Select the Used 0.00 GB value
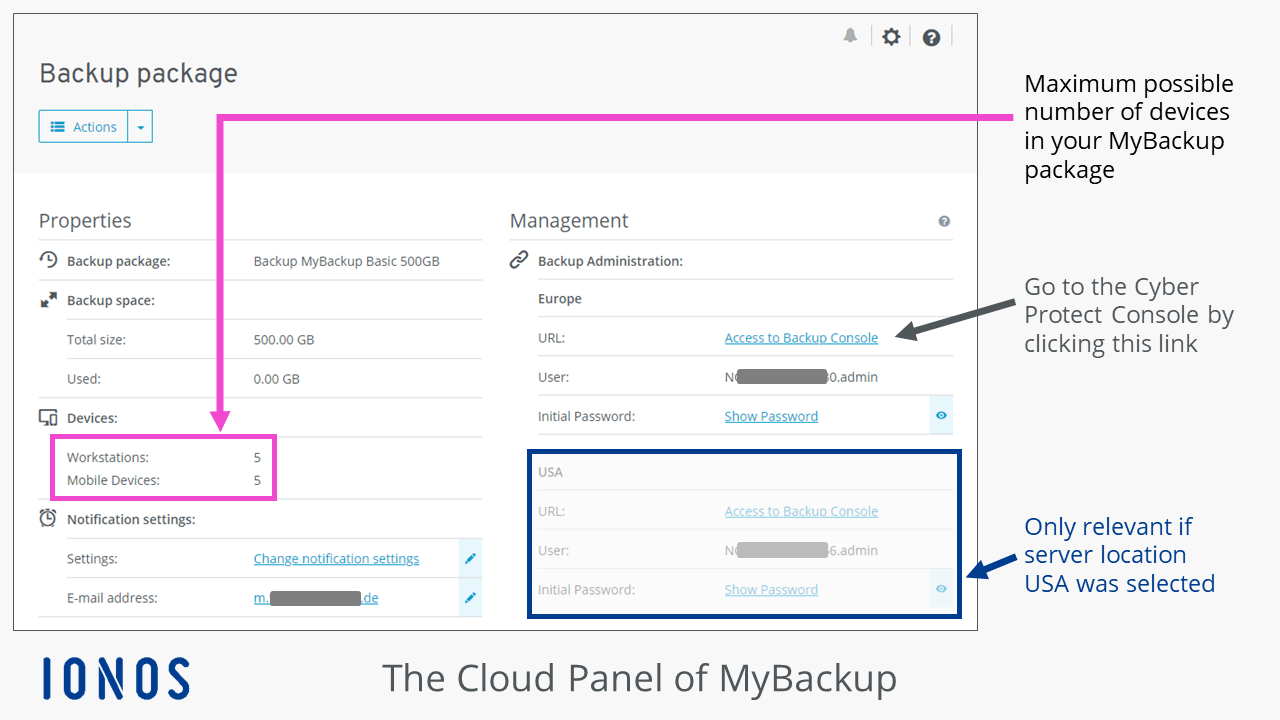The width and height of the screenshot is (1280, 720). pyautogui.click(x=276, y=379)
